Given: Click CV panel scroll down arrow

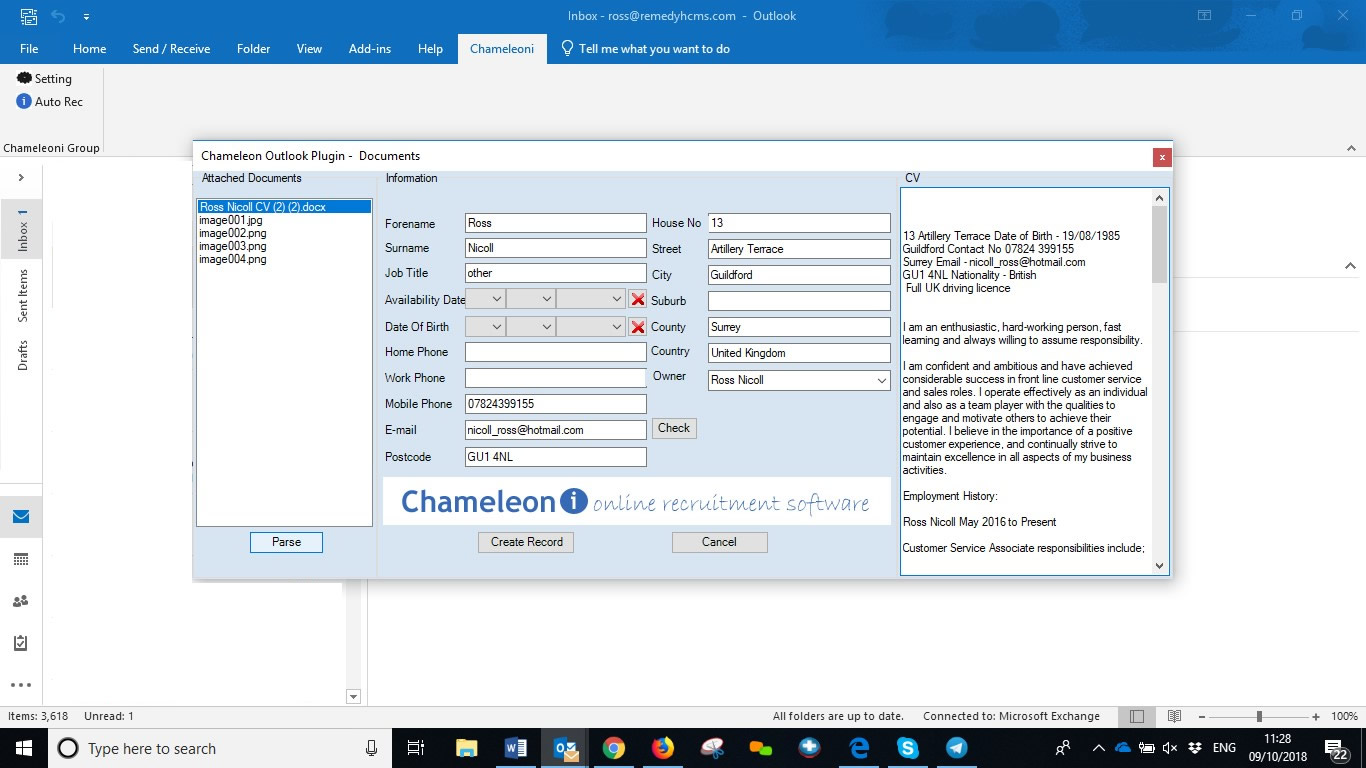Looking at the screenshot, I should (x=1160, y=565).
